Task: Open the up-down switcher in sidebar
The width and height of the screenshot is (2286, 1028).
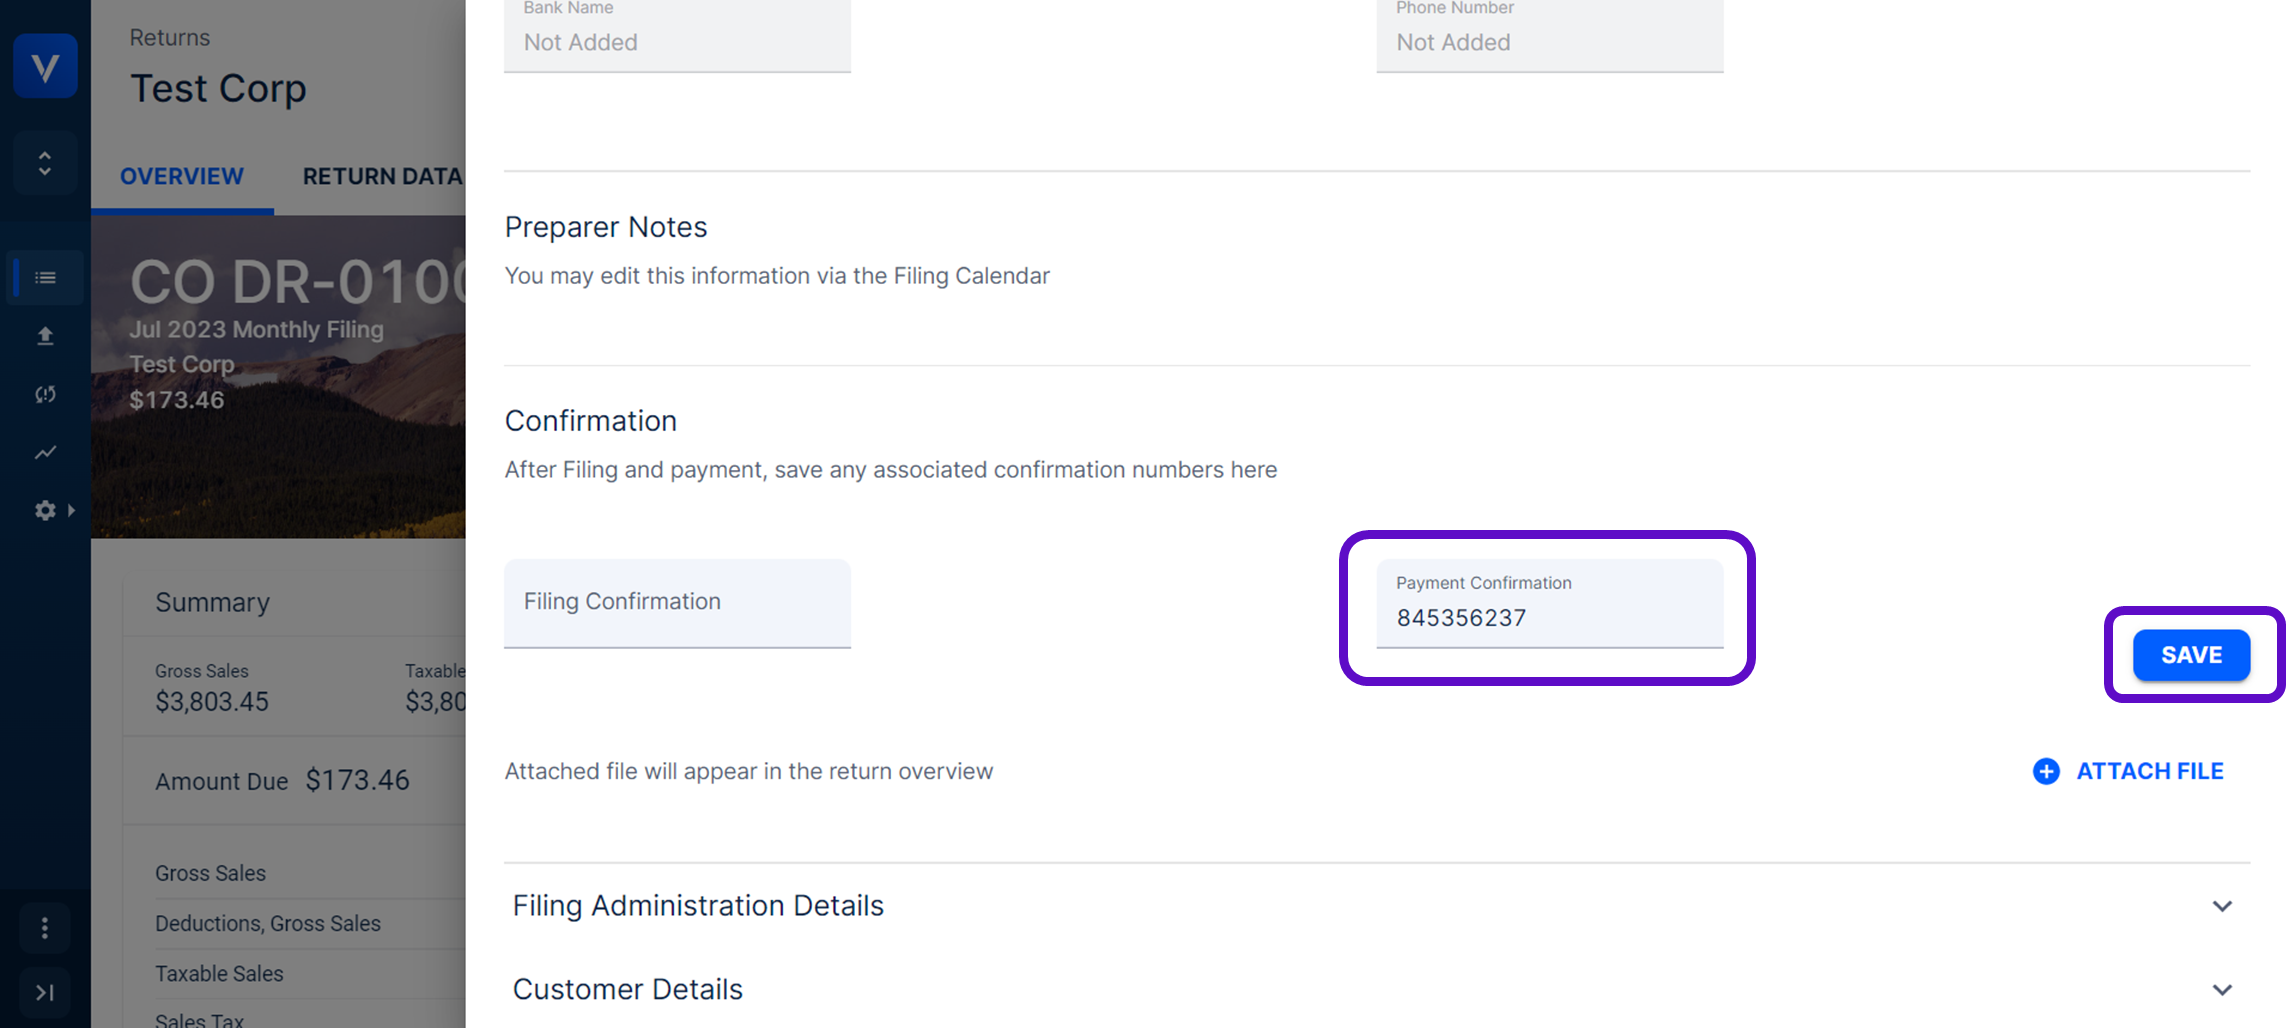Action: coord(45,163)
